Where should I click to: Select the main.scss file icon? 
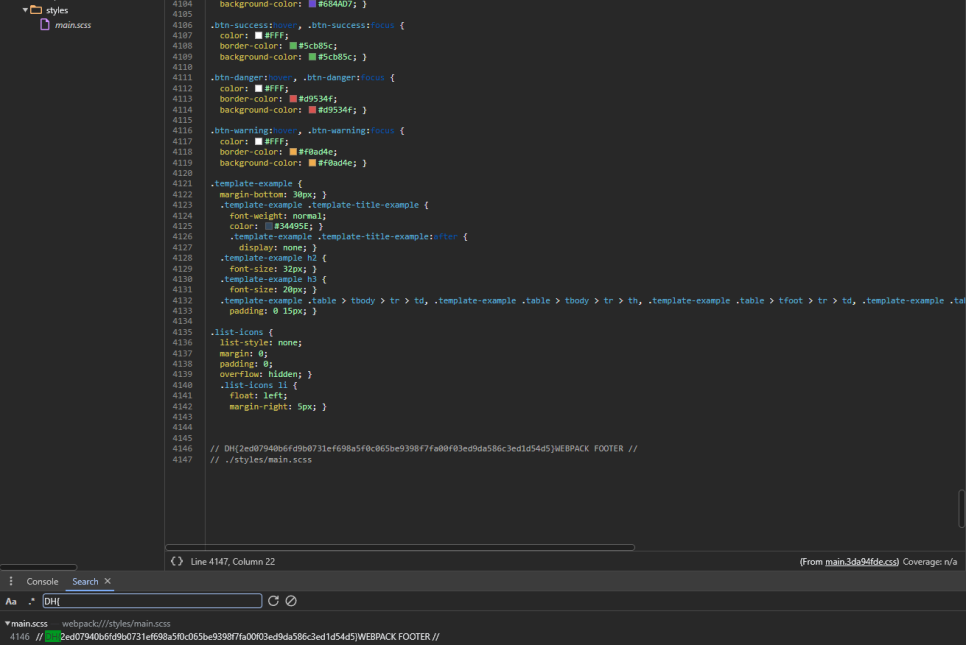click(x=45, y=25)
